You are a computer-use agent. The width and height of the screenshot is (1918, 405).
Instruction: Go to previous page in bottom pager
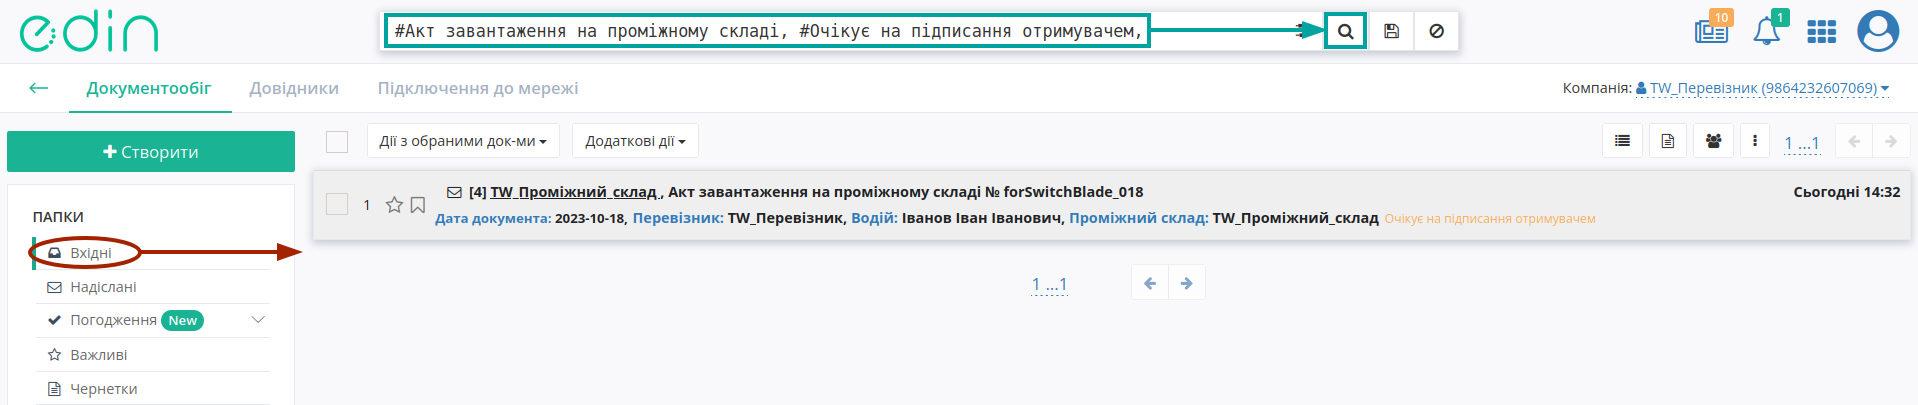[x=1150, y=283]
